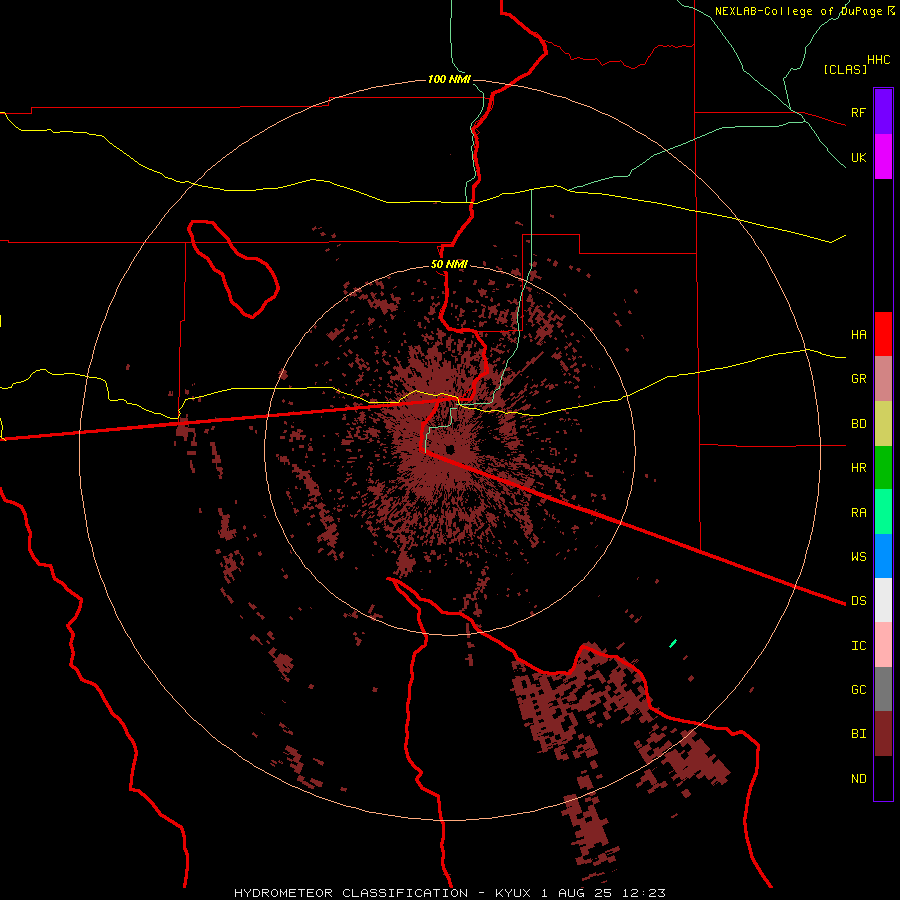Click the 50 NMI range ring label
The width and height of the screenshot is (900, 900).
[449, 264]
